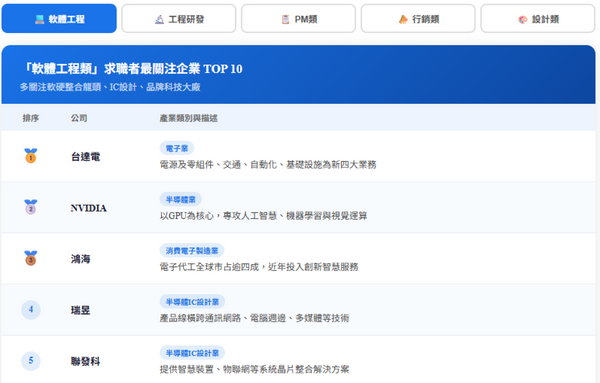The image size is (600, 383).
Task: Click the palette icon in 設計類 tab
Action: (523, 19)
